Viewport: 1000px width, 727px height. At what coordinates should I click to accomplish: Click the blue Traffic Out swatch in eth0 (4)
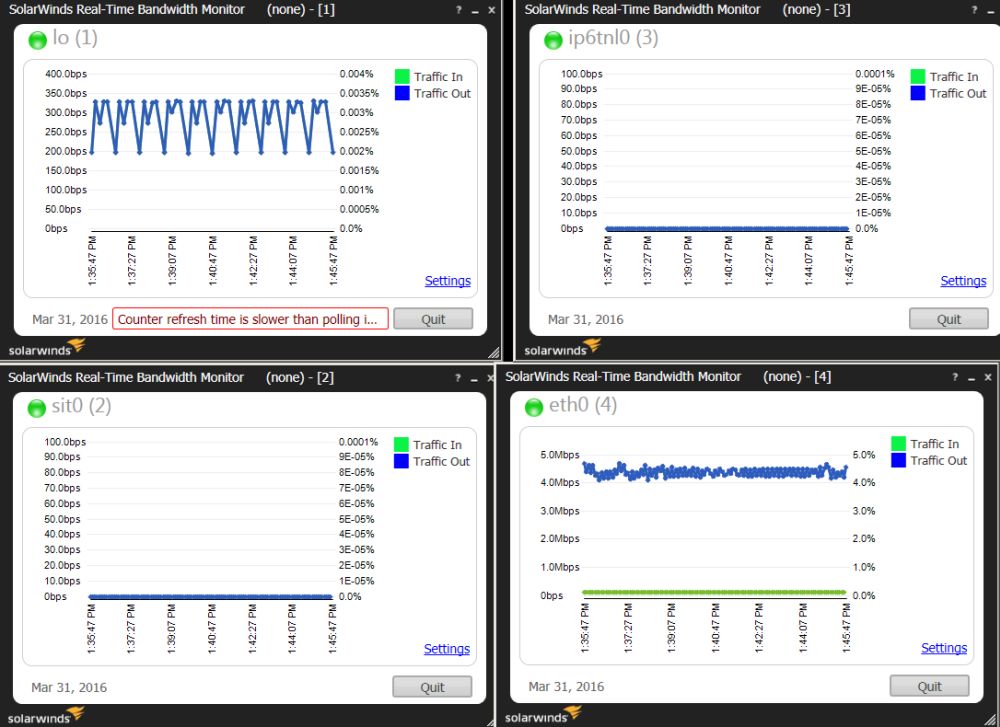click(x=899, y=460)
